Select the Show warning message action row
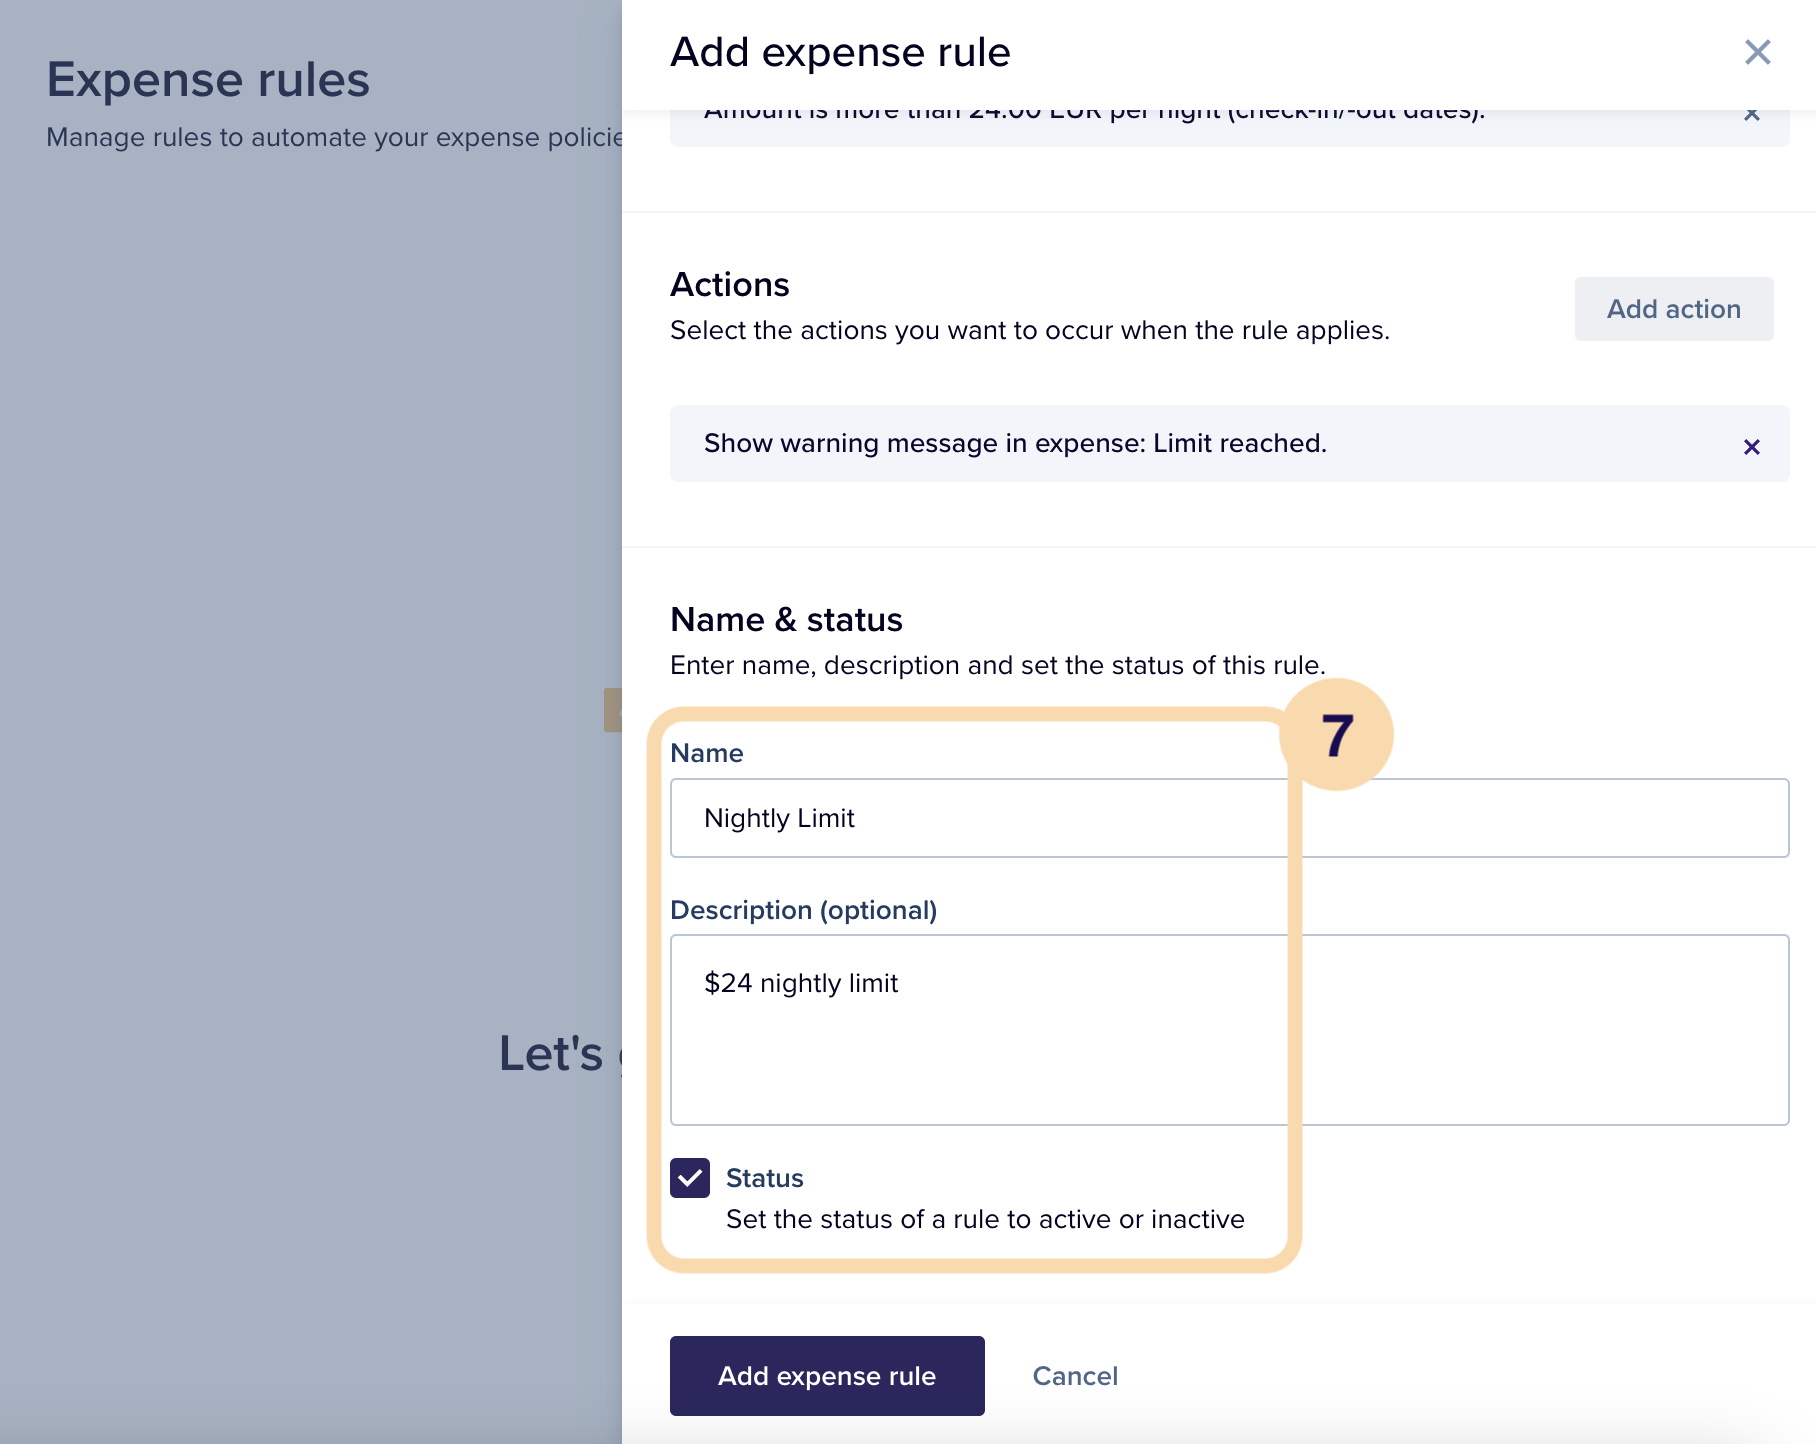The width and height of the screenshot is (1816, 1444). point(1229,443)
